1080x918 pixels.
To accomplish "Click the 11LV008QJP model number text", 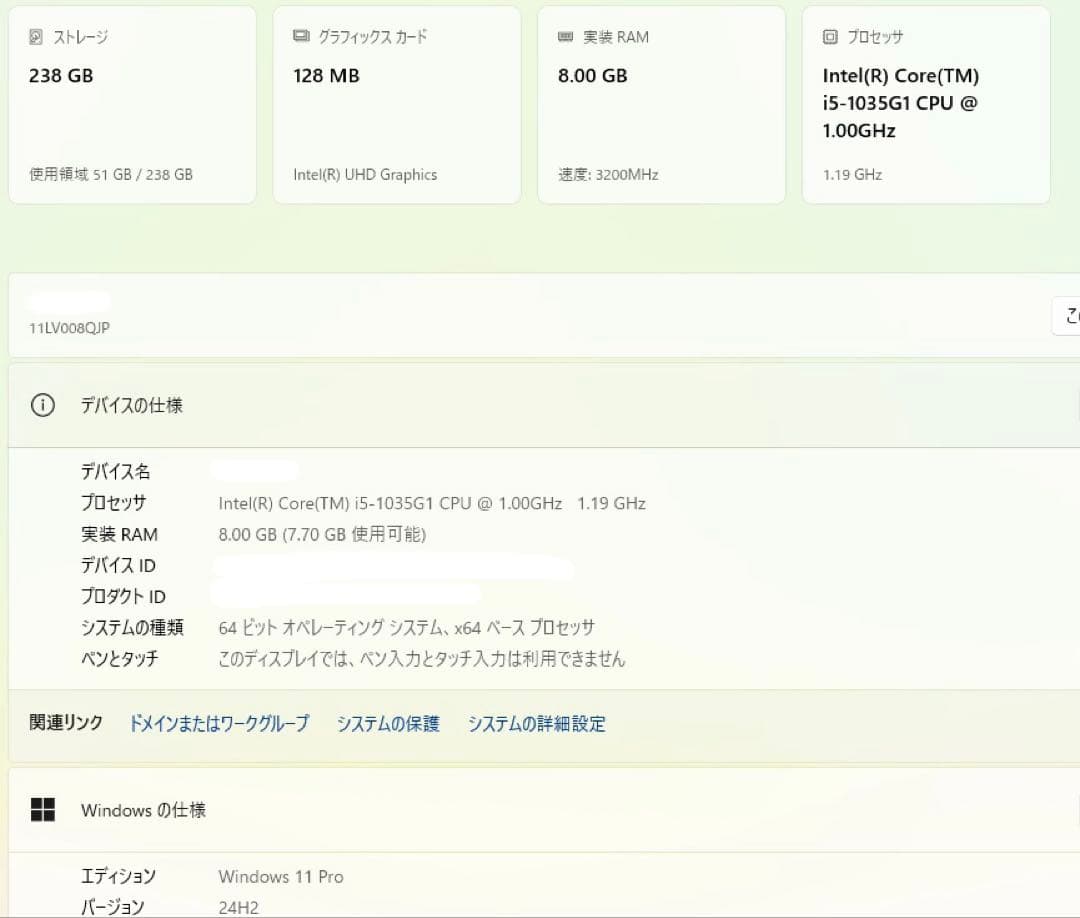I will coord(70,328).
